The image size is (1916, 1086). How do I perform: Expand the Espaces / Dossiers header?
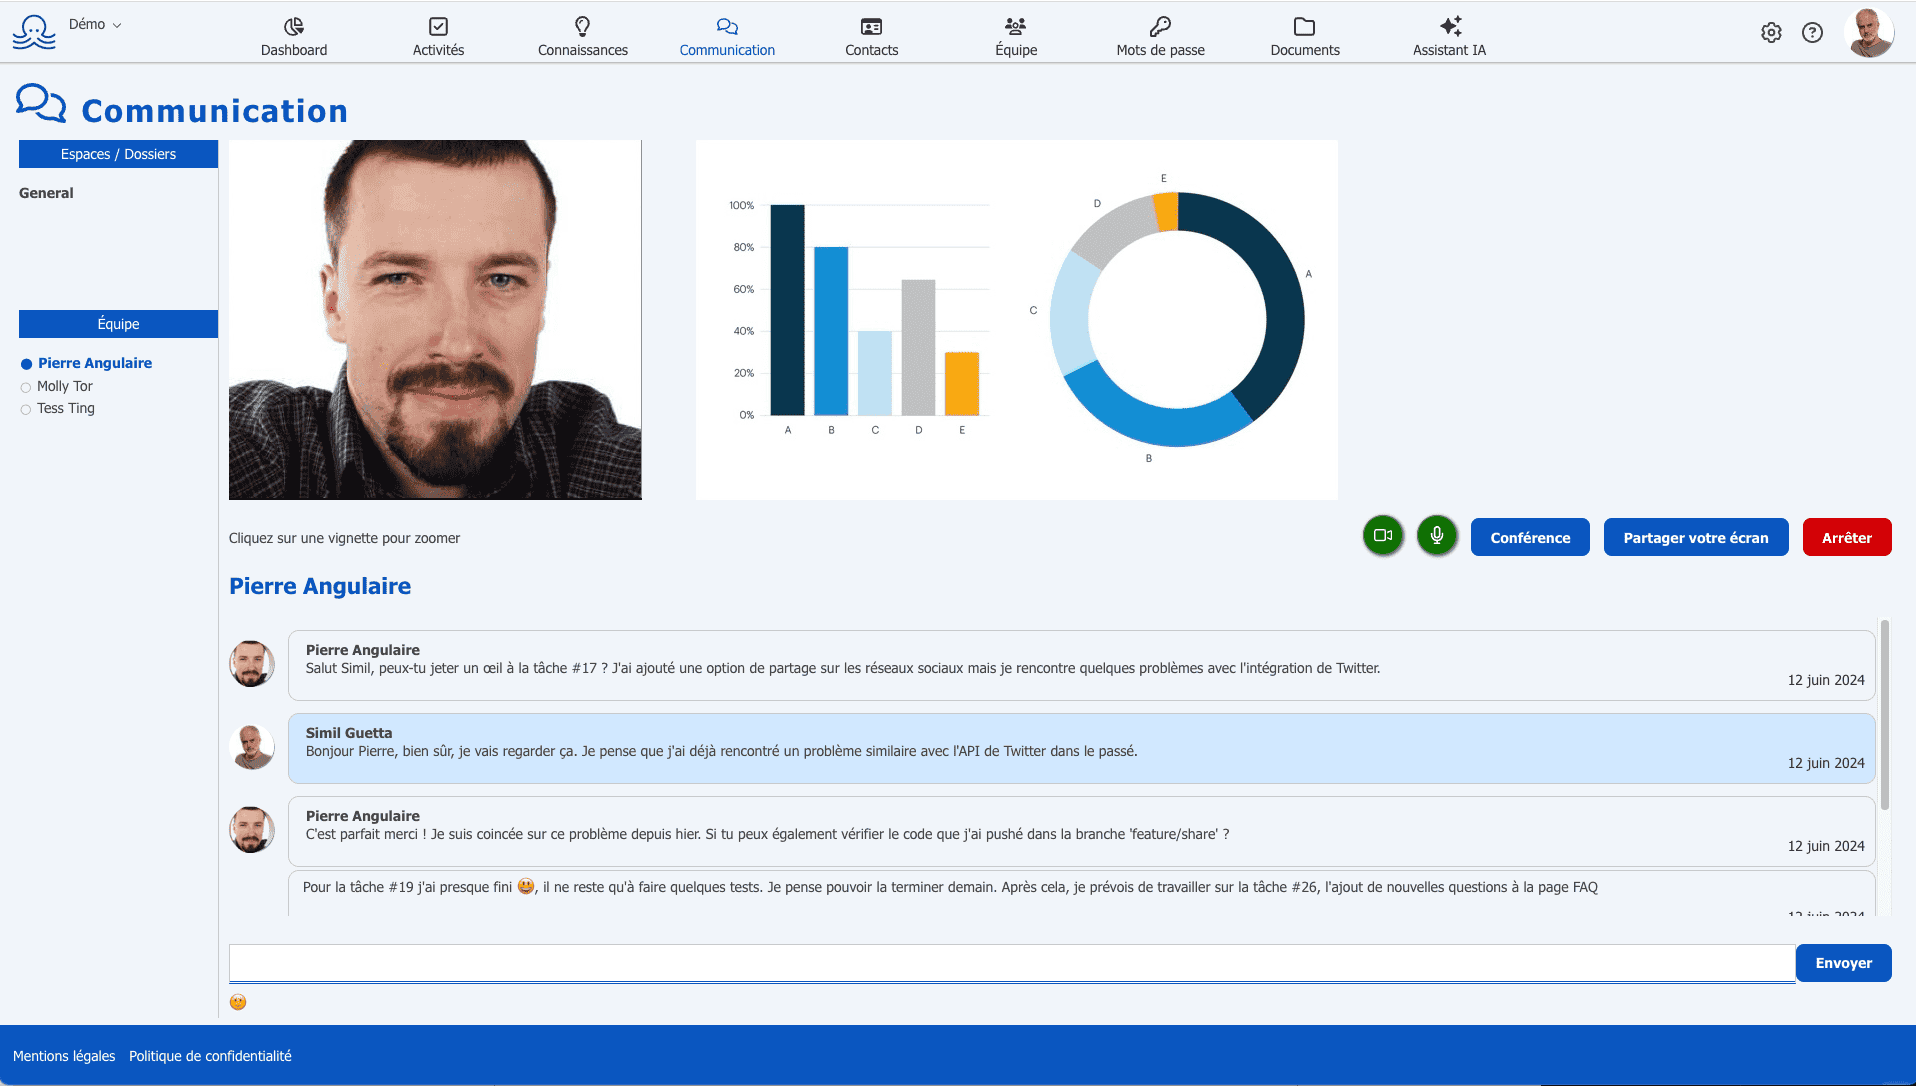(118, 154)
